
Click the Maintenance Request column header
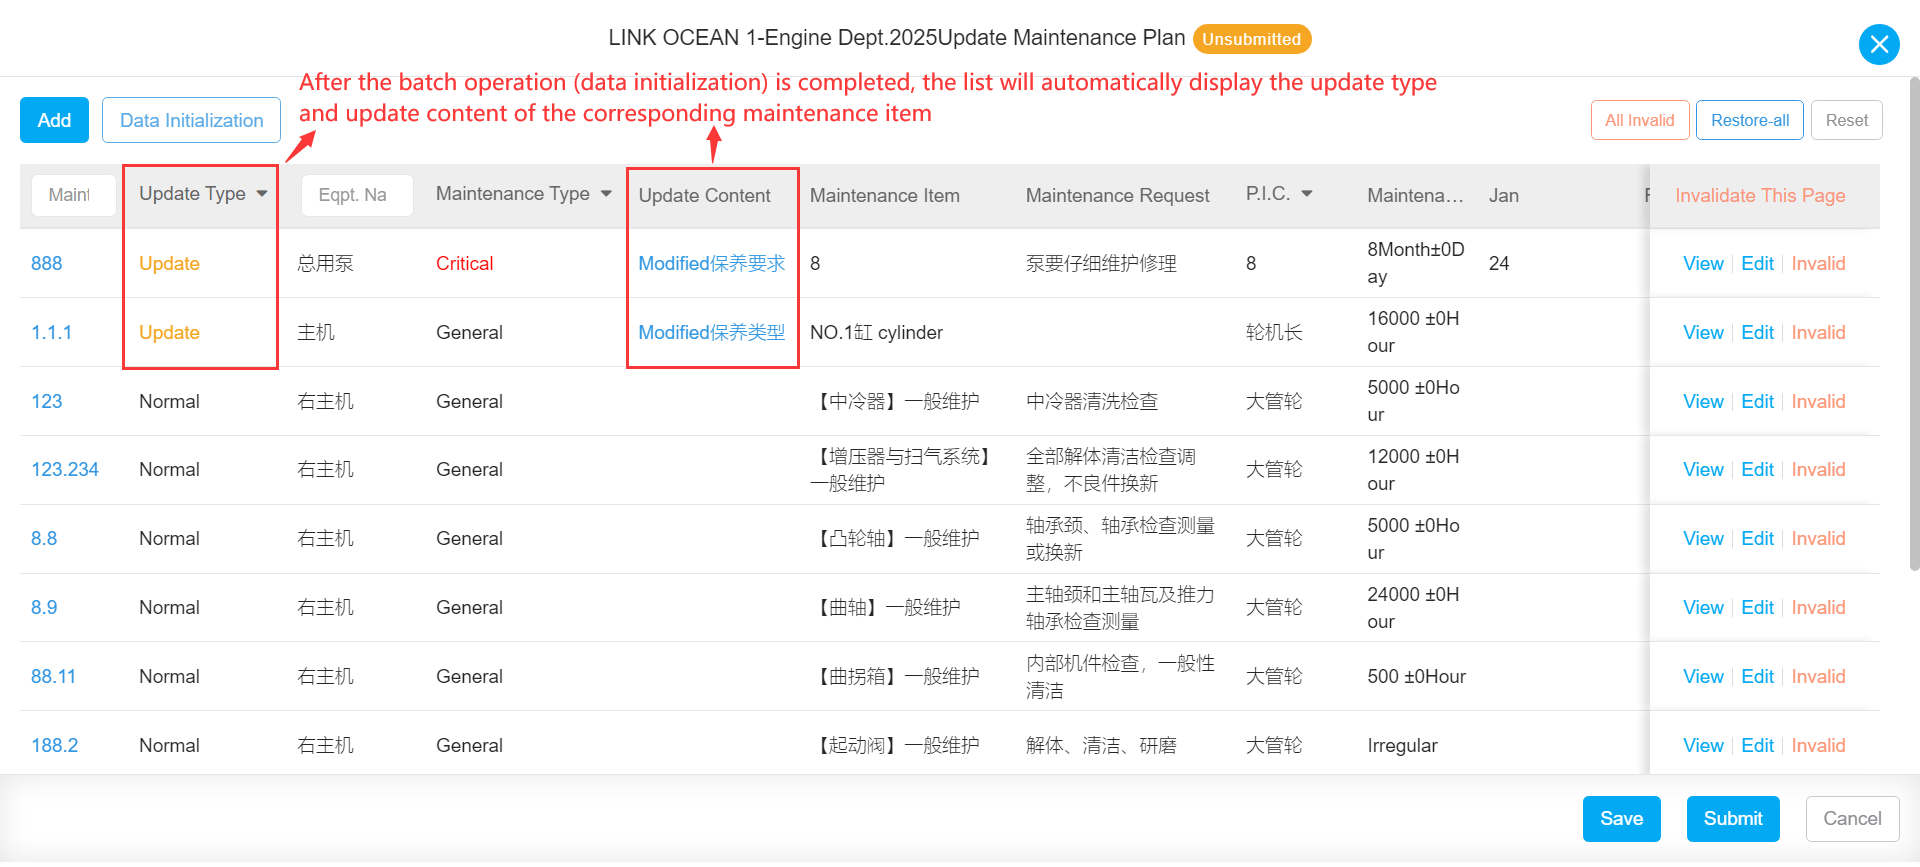pyautogui.click(x=1117, y=196)
